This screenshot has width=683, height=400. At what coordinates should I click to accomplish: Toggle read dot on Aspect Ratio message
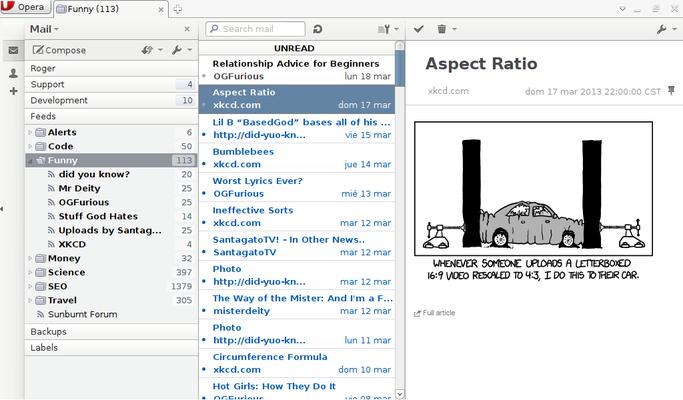click(204, 105)
